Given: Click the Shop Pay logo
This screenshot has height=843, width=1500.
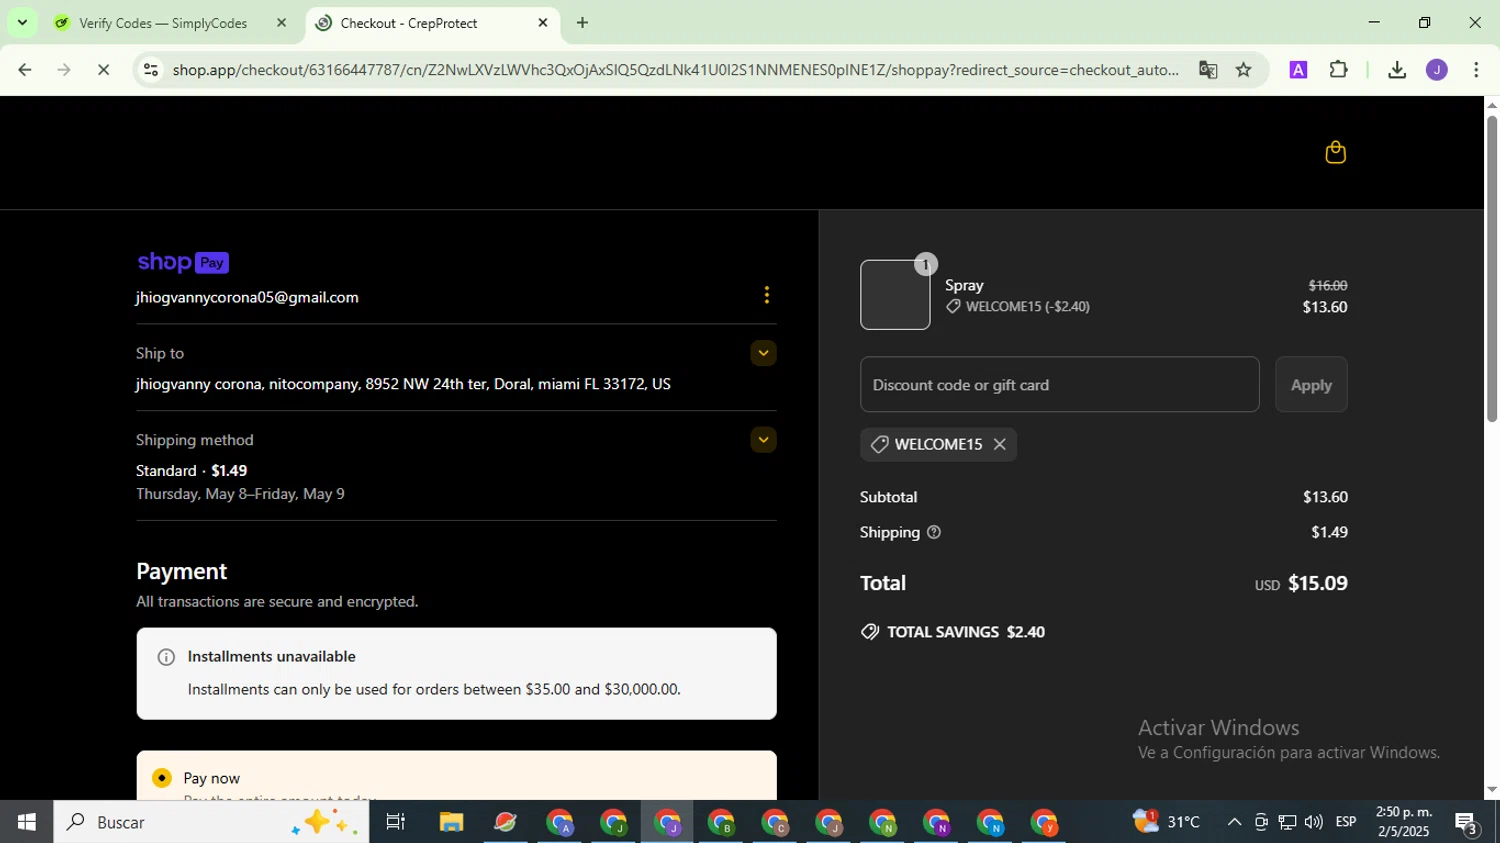Looking at the screenshot, I should (x=183, y=262).
